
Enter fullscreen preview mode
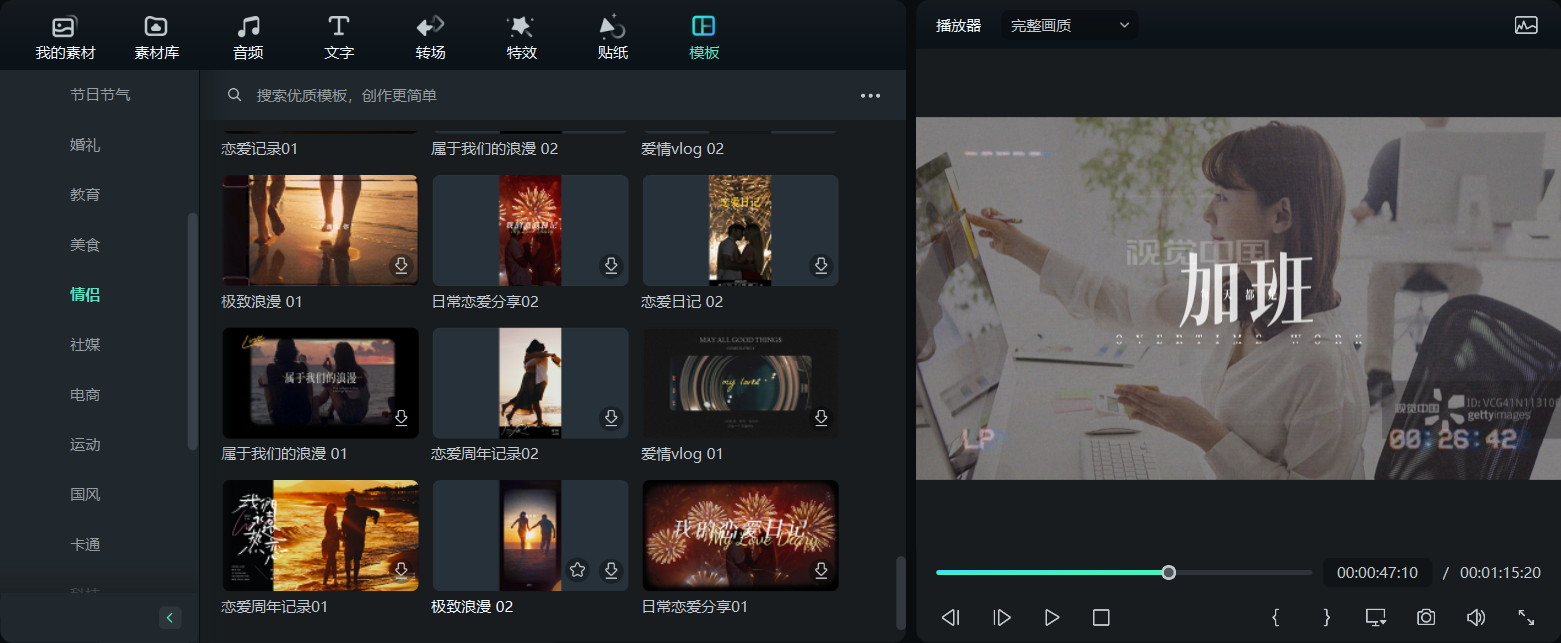pos(1526,617)
